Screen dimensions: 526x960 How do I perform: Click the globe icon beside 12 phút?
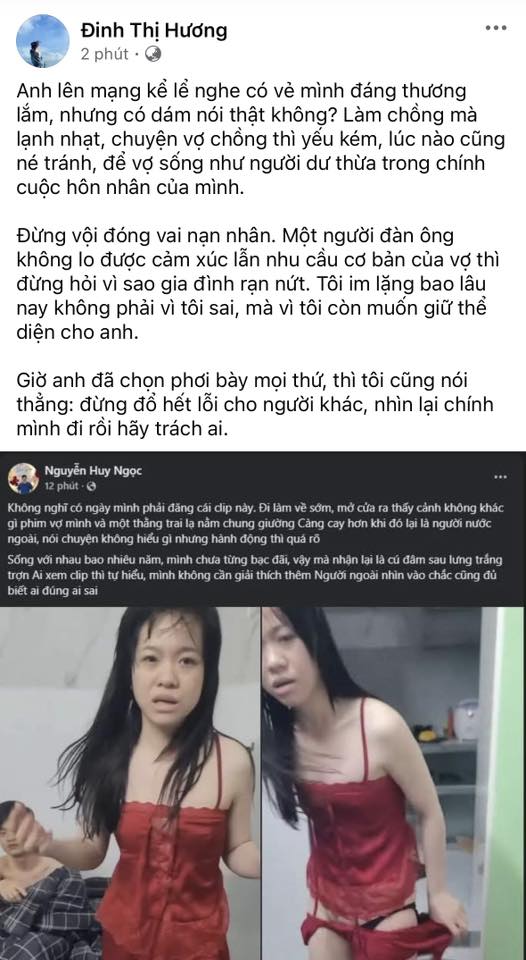(91, 486)
